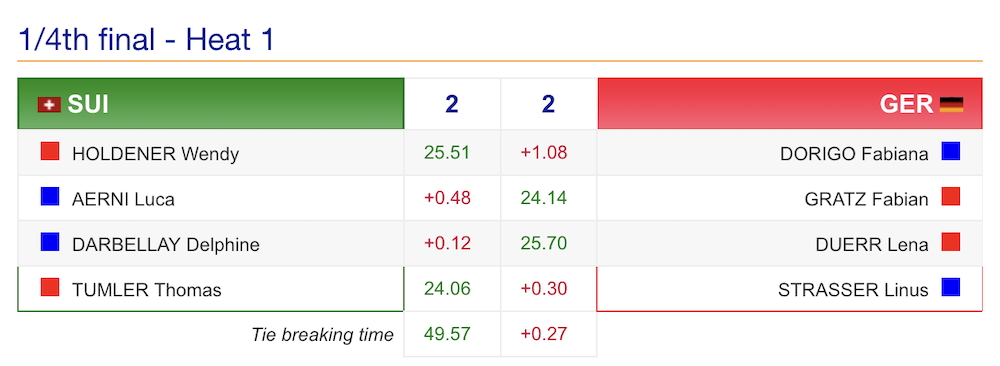Click the Swiss flag icon next to SUI
This screenshot has height=366, width=1000.
[49, 105]
